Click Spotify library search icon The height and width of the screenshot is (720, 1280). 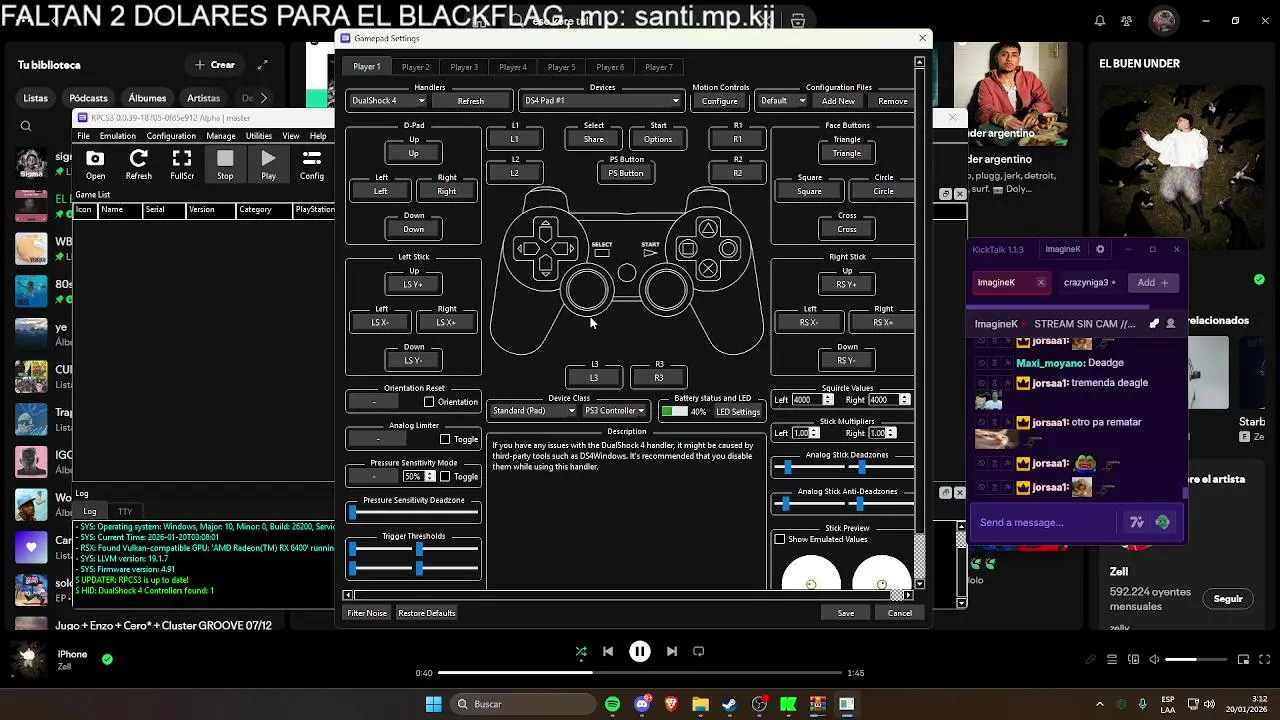click(x=26, y=126)
